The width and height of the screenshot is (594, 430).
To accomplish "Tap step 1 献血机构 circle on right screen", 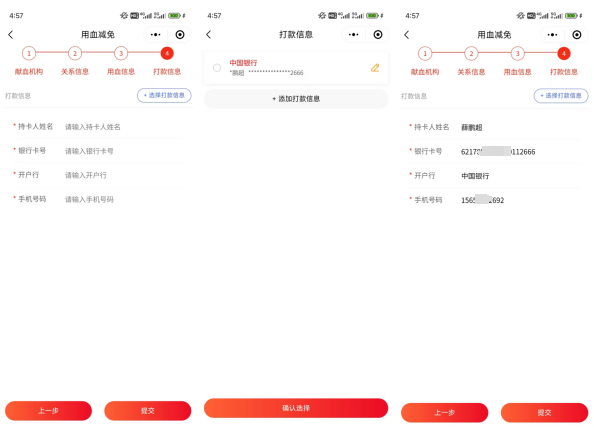I will click(x=425, y=54).
